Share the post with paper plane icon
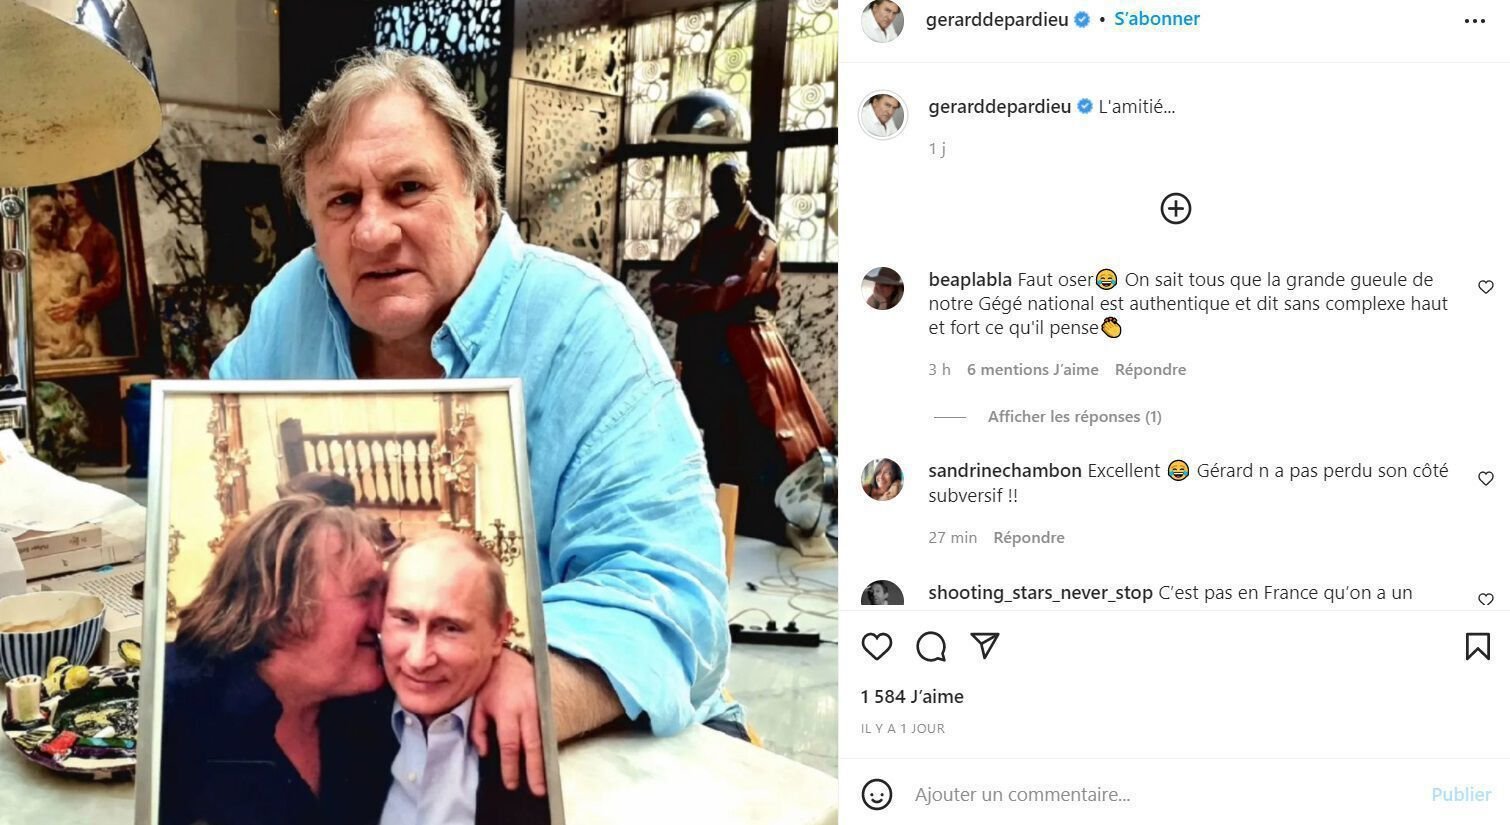 985,646
